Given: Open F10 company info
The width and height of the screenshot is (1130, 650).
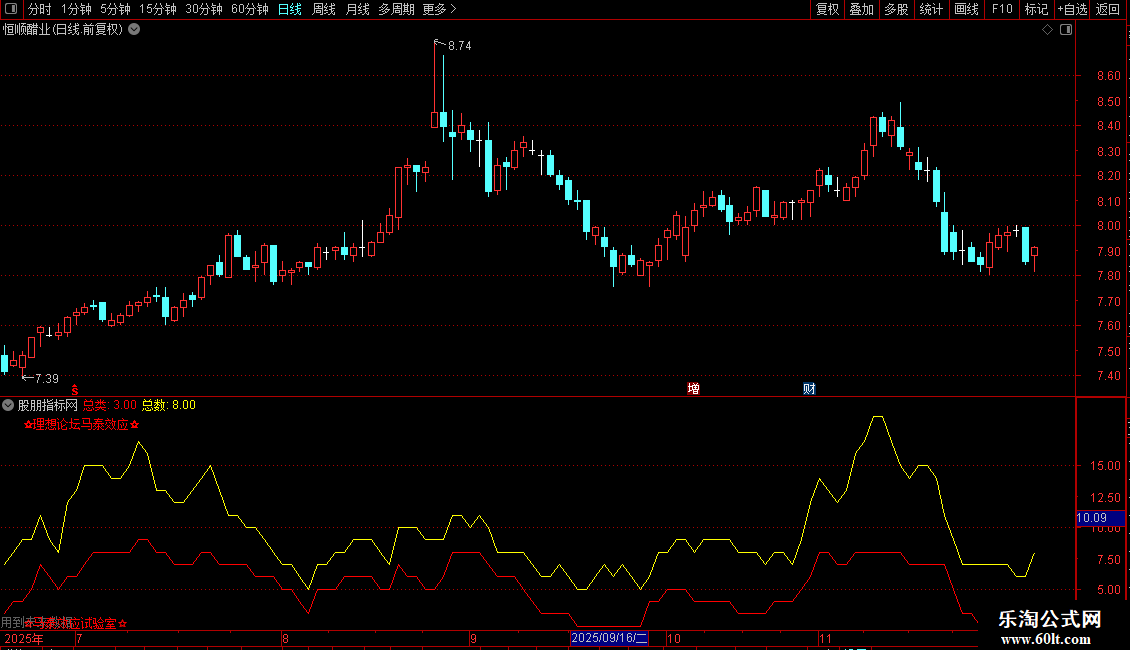Looking at the screenshot, I should coord(1002,9).
